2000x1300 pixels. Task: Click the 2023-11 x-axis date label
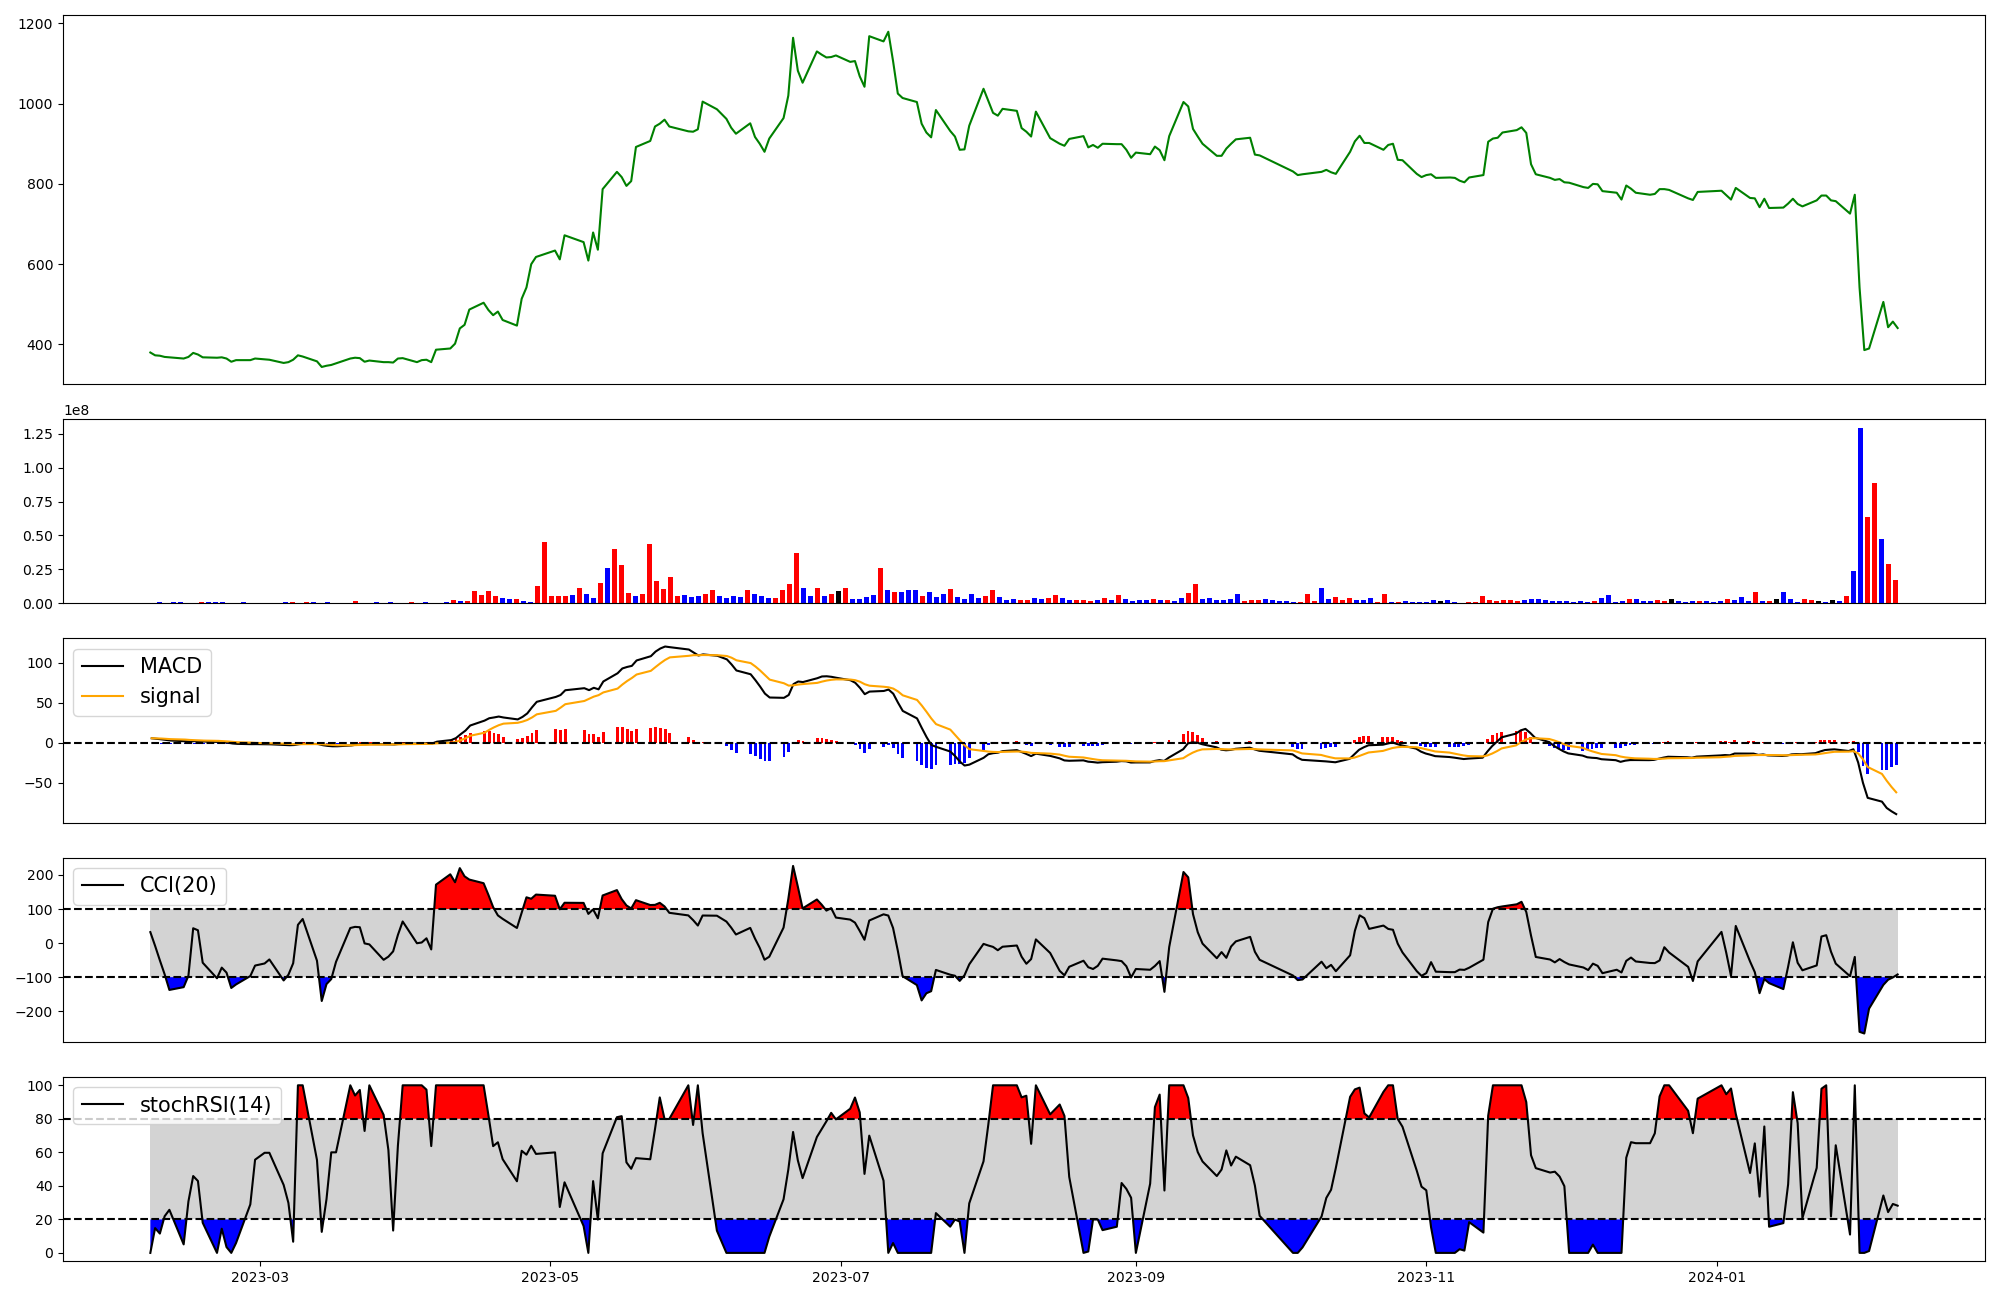point(1426,1277)
